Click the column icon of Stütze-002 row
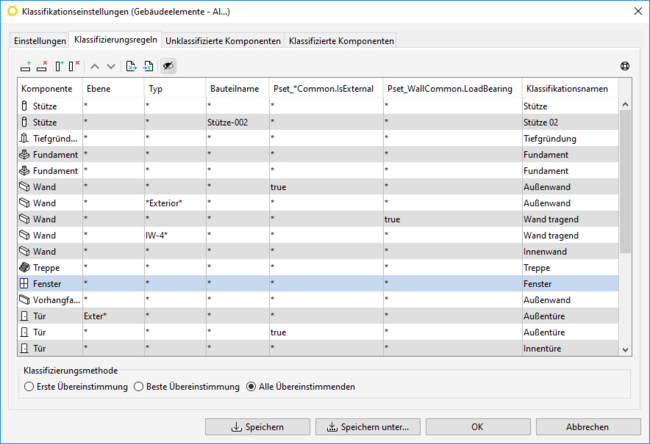Image resolution: width=650 pixels, height=444 pixels. 24,122
